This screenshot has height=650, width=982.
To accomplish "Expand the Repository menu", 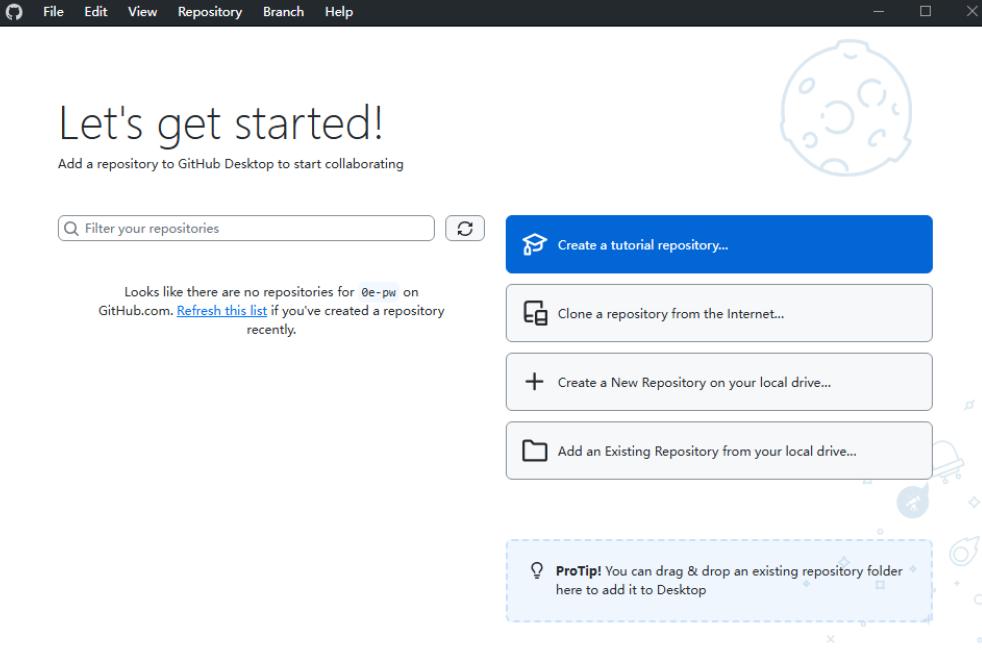I will tap(210, 12).
